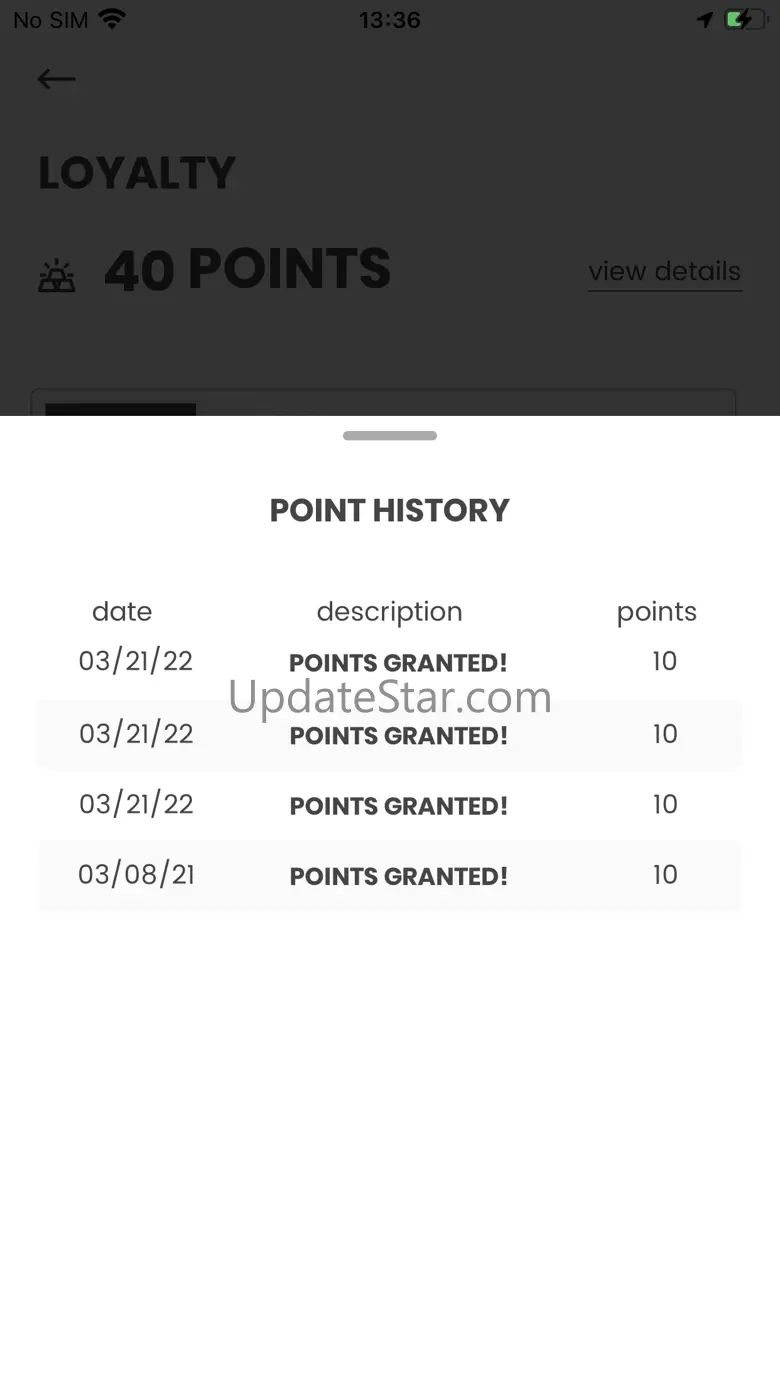
Task: Click the UpdateStar.com watermark text
Action: (x=390, y=697)
